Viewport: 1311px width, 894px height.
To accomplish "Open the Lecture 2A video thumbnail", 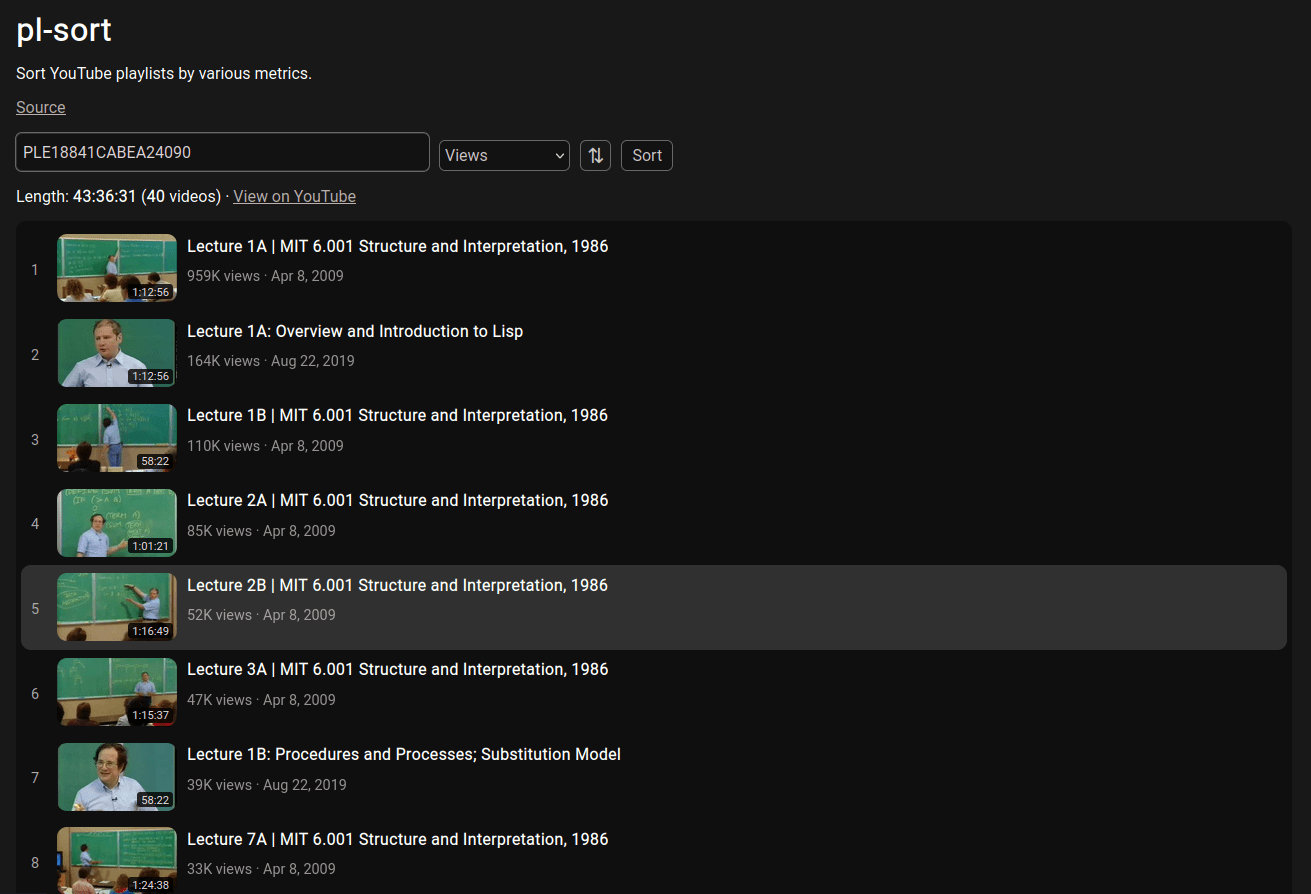I will (117, 523).
